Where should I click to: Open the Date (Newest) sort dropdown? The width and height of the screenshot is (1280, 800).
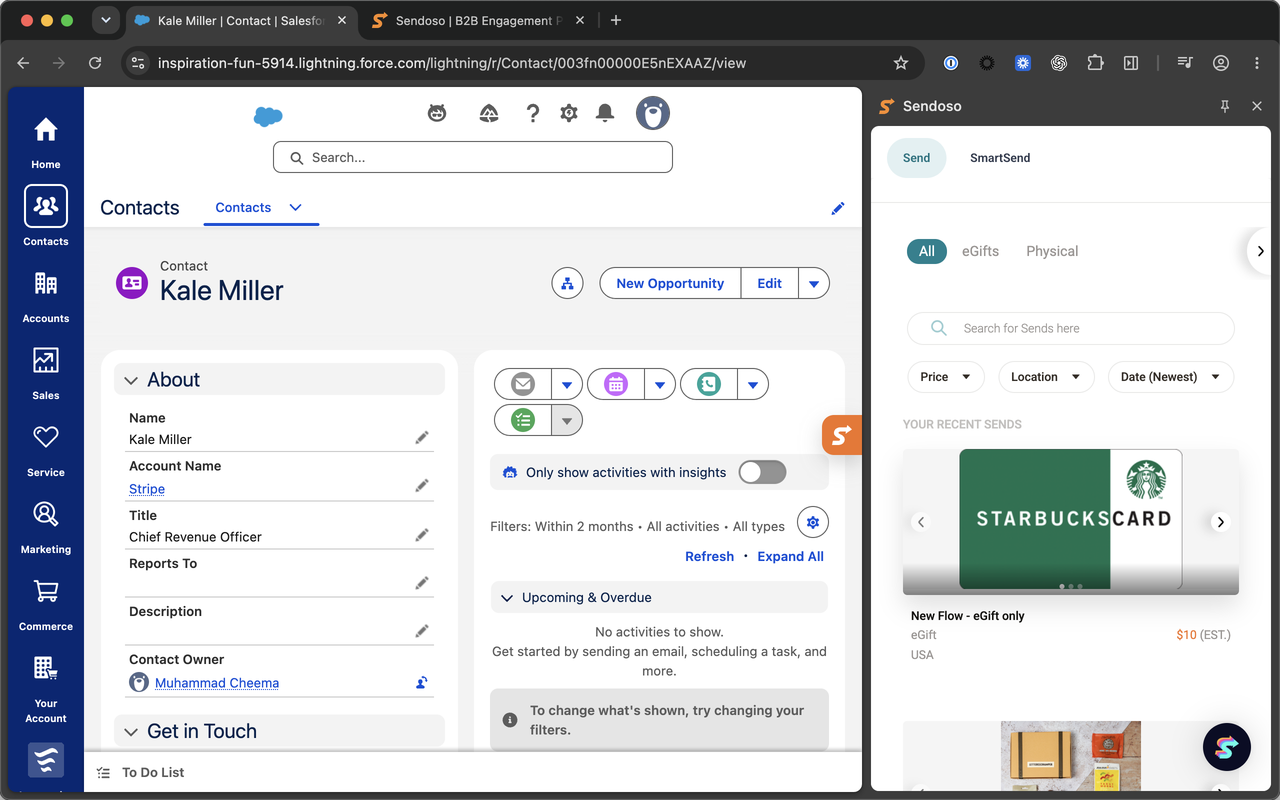[x=1171, y=377]
